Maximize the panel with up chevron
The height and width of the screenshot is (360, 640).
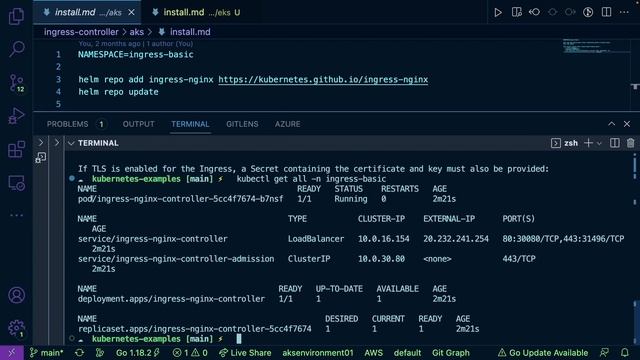pyautogui.click(x=611, y=124)
